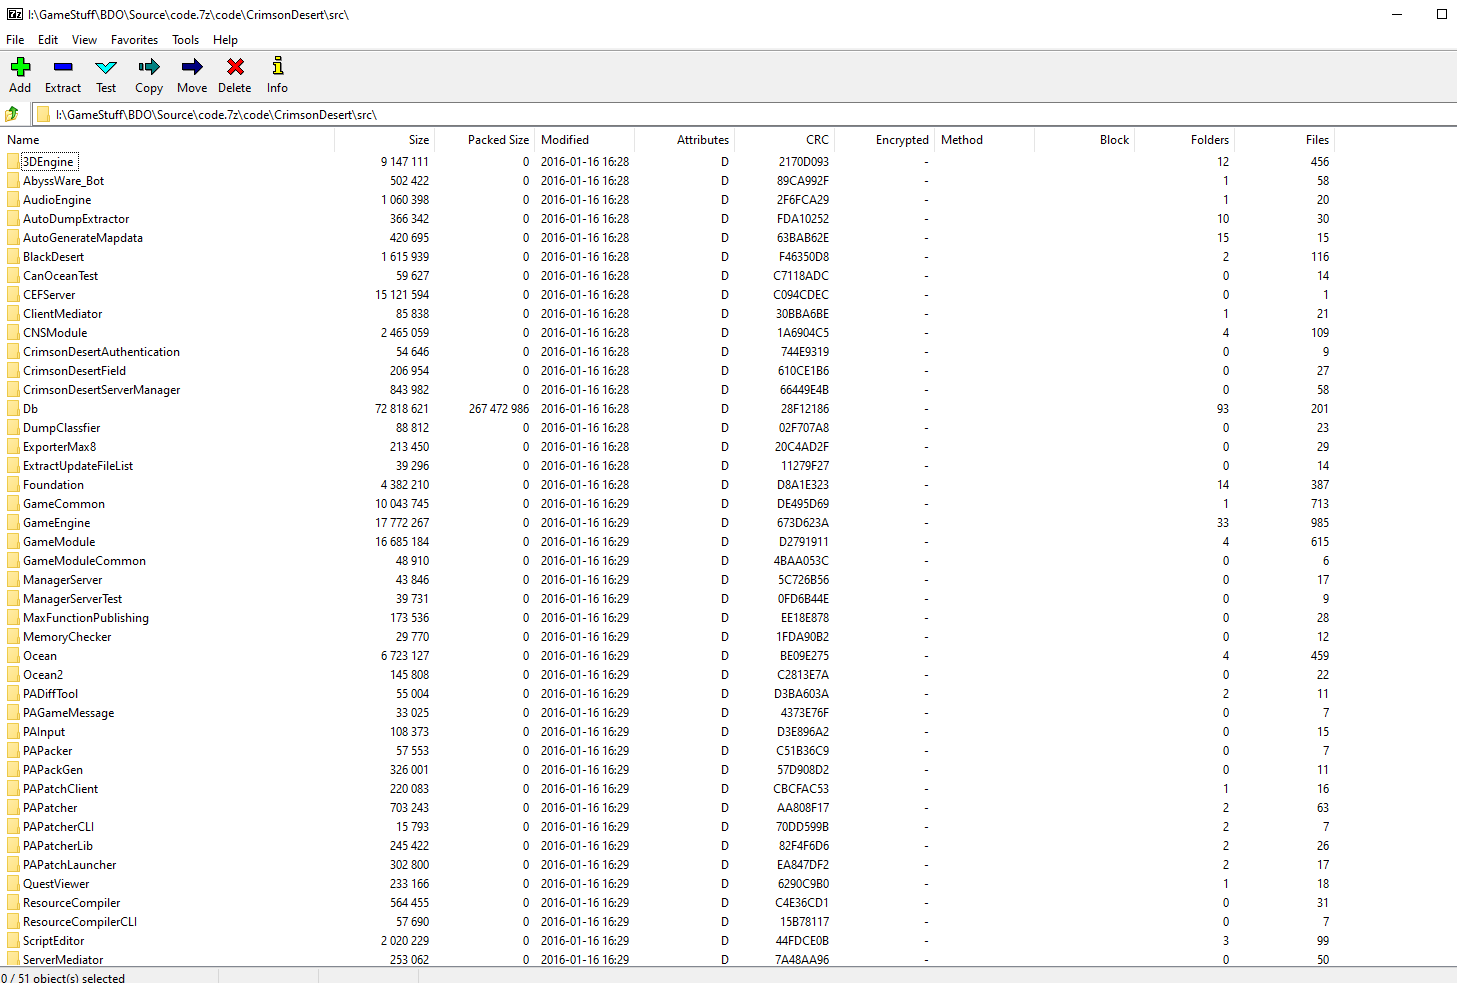Click the Delete toolbar icon

[235, 67]
